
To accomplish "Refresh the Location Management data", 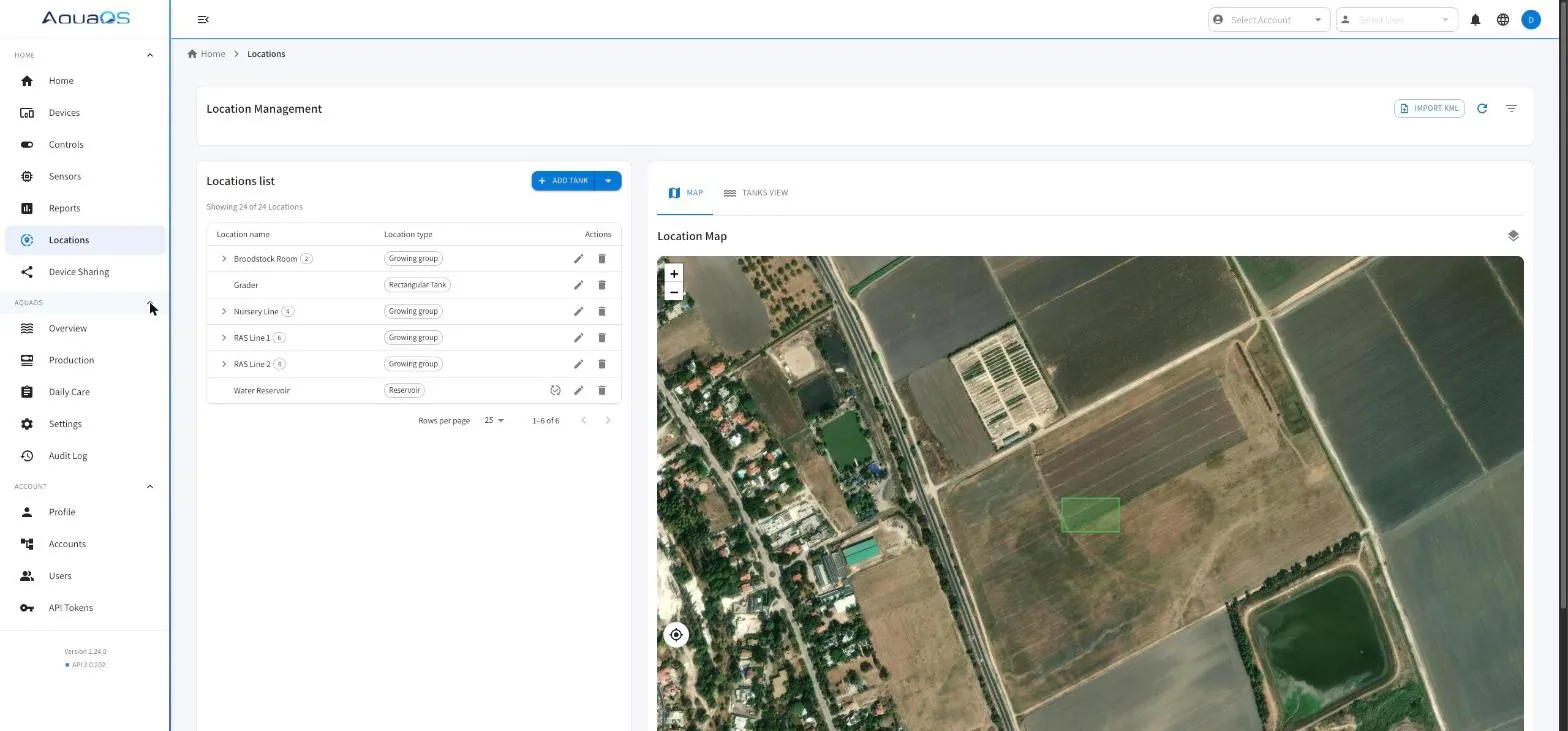I will click(1482, 109).
